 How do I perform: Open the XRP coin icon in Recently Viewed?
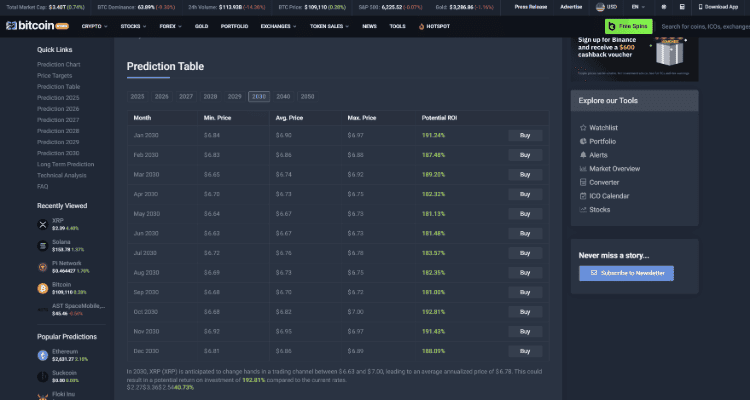click(43, 224)
